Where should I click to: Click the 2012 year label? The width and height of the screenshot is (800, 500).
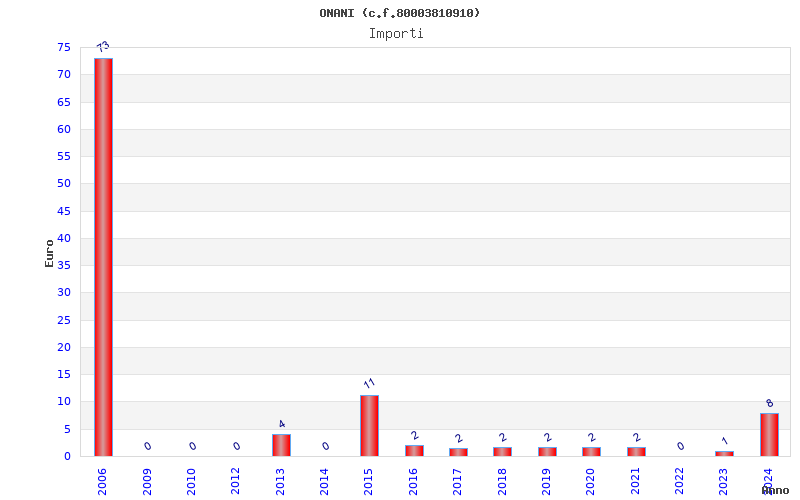click(235, 482)
